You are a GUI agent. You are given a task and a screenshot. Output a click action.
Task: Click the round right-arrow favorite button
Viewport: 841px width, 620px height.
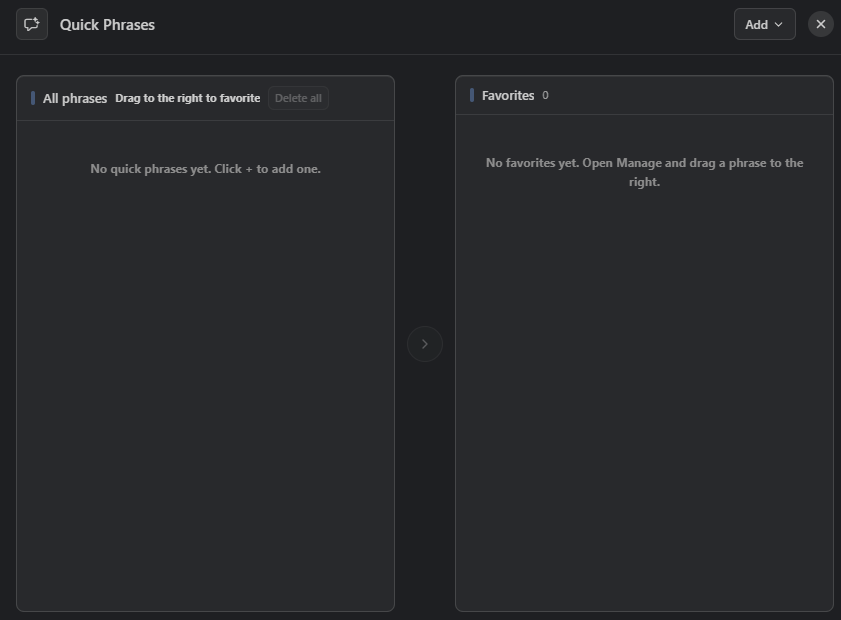(x=425, y=344)
